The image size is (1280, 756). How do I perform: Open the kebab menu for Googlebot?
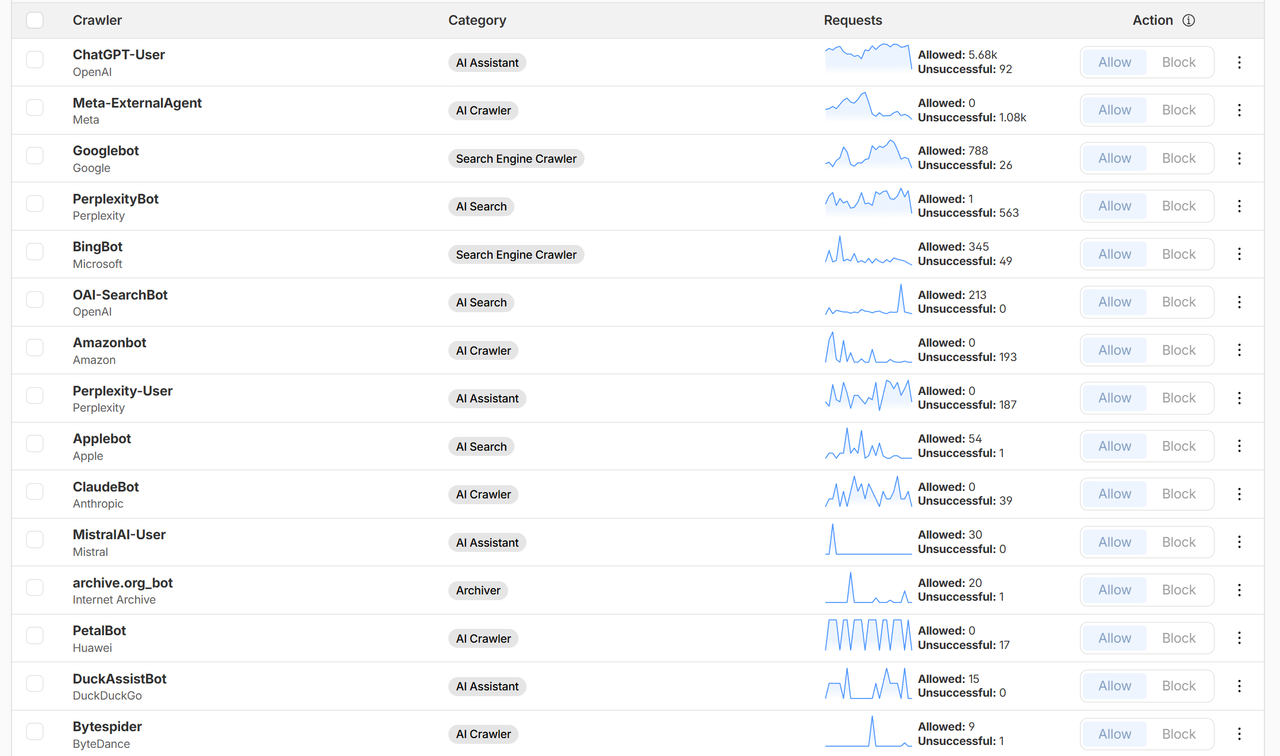point(1239,158)
